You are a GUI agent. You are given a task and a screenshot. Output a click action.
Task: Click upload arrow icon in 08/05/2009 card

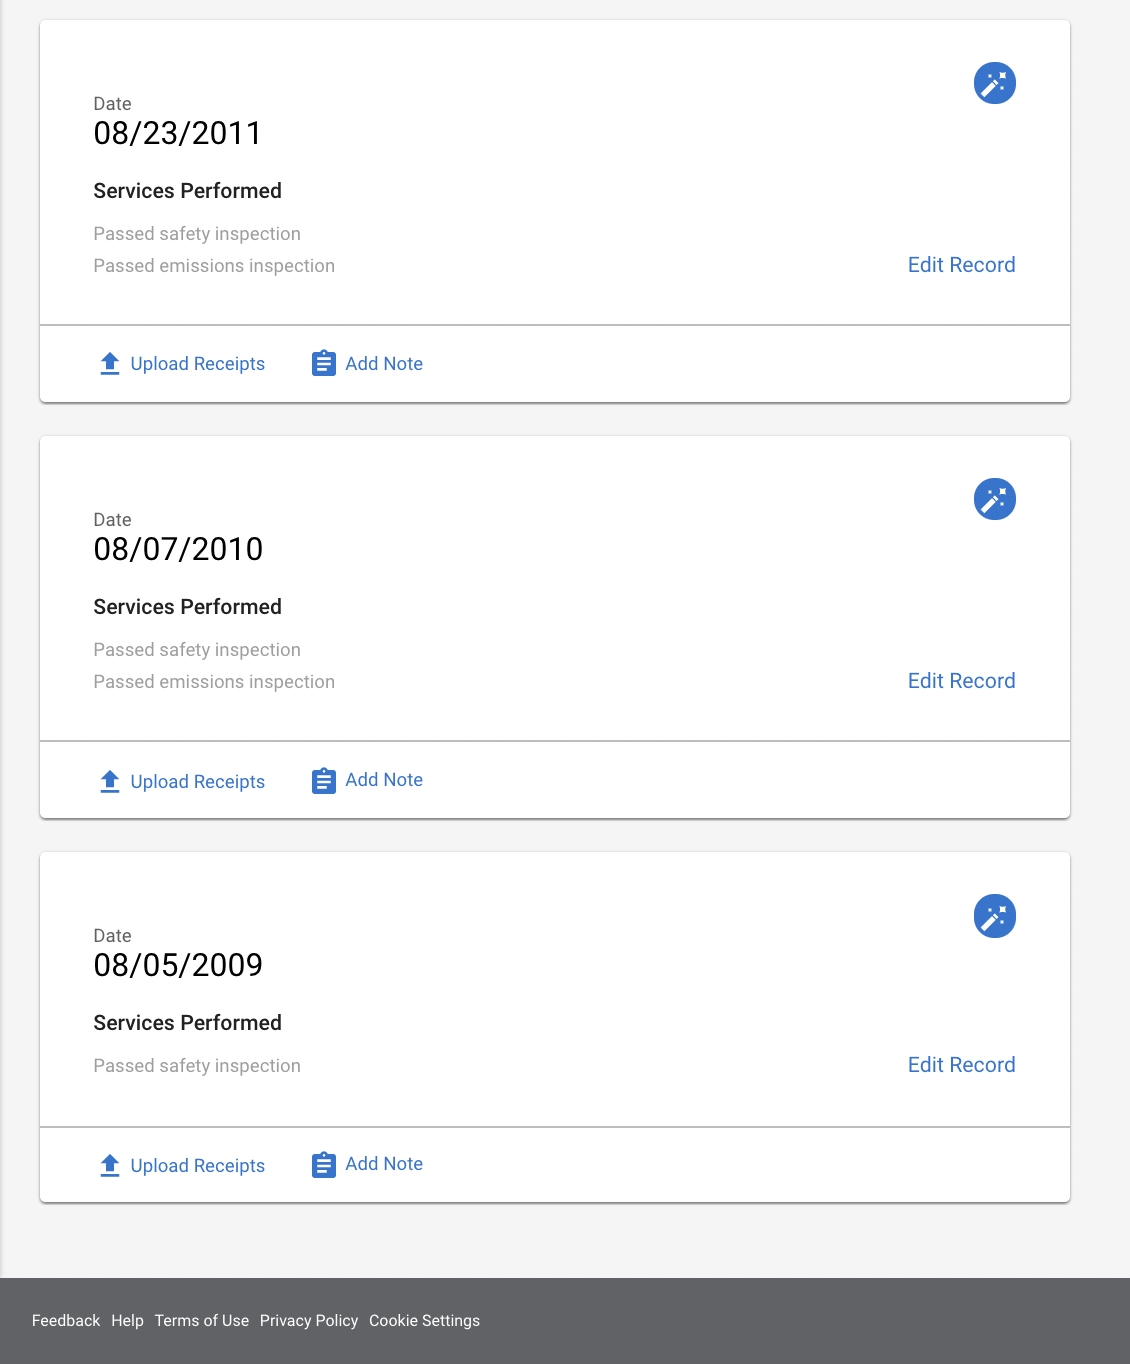(110, 1166)
